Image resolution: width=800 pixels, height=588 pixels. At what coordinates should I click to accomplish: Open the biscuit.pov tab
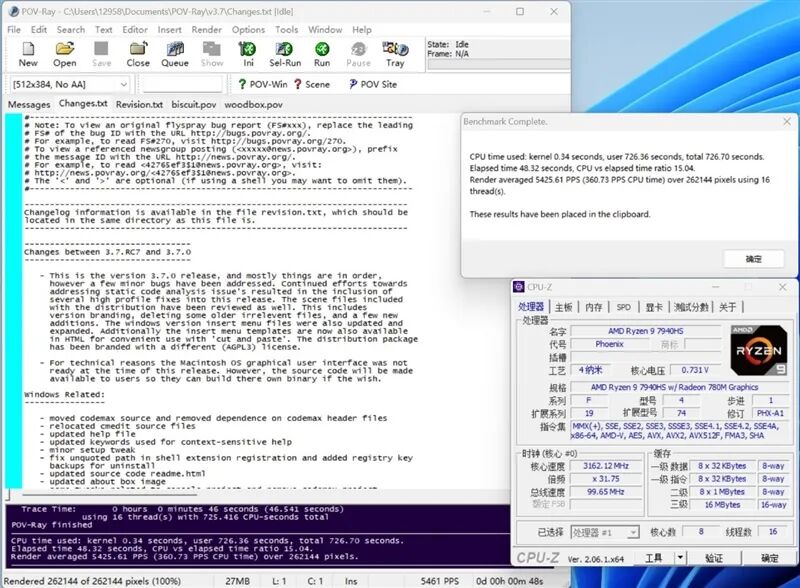tap(194, 105)
